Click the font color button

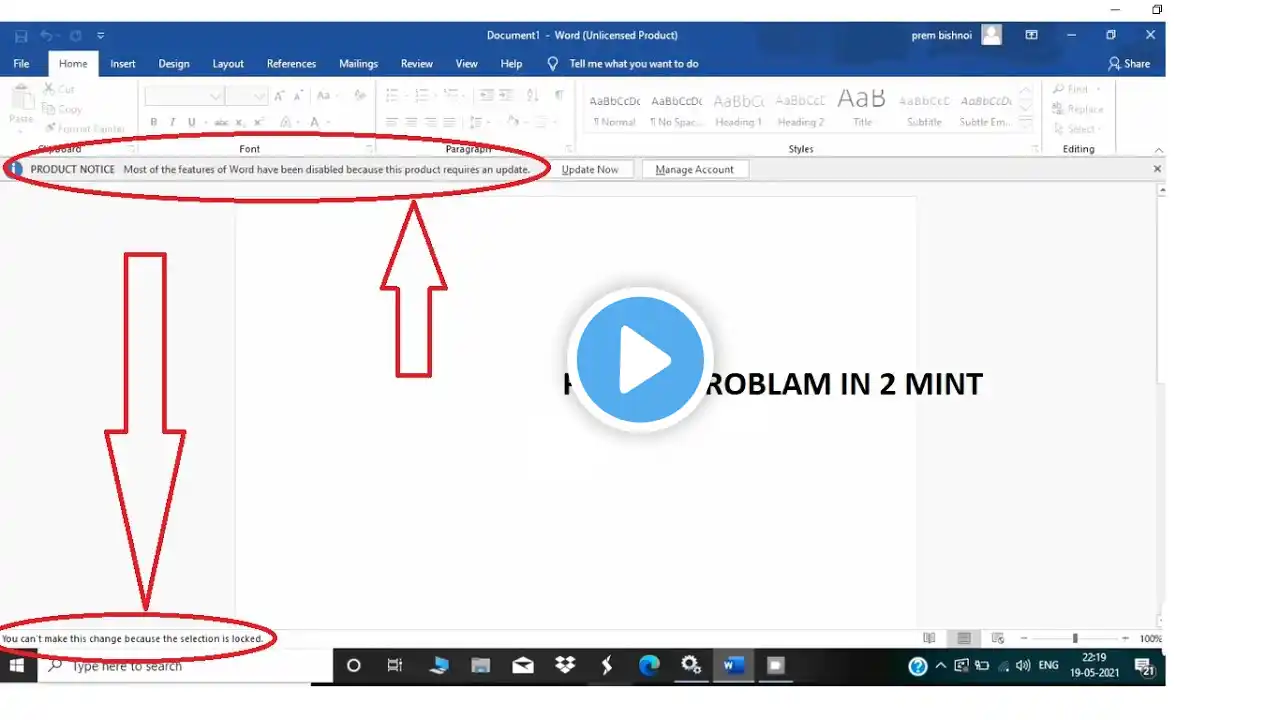[x=314, y=122]
